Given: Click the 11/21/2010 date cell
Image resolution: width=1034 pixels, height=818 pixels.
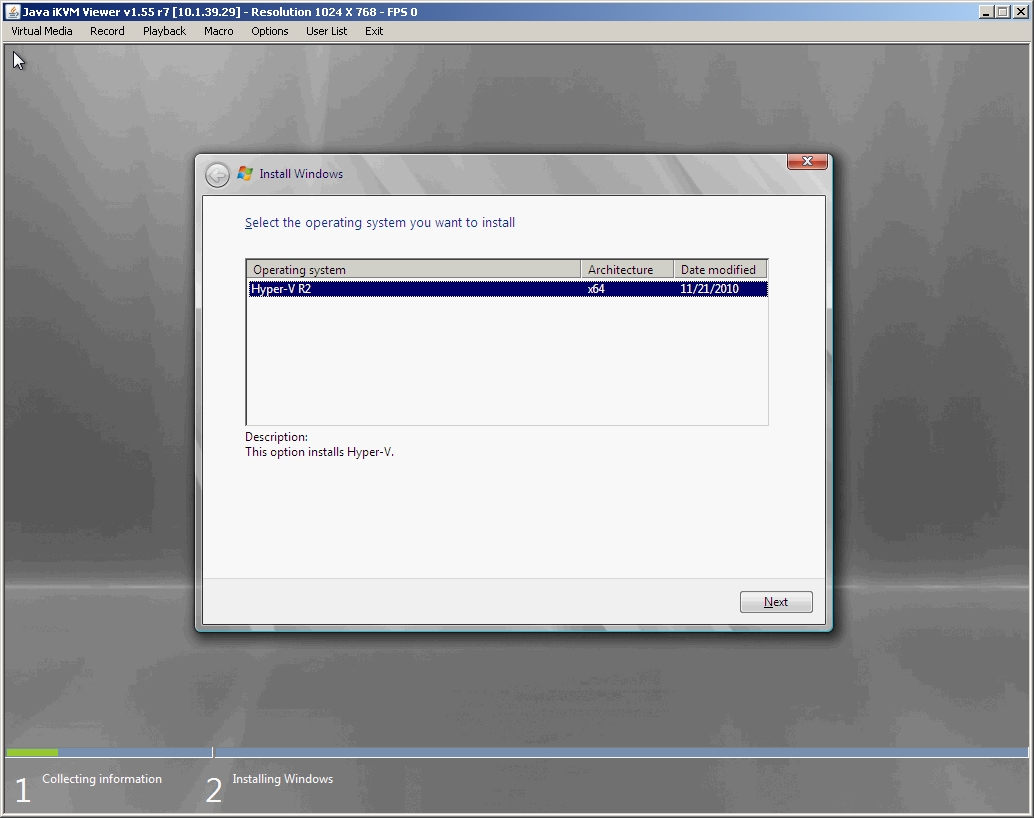Looking at the screenshot, I should coord(710,288).
